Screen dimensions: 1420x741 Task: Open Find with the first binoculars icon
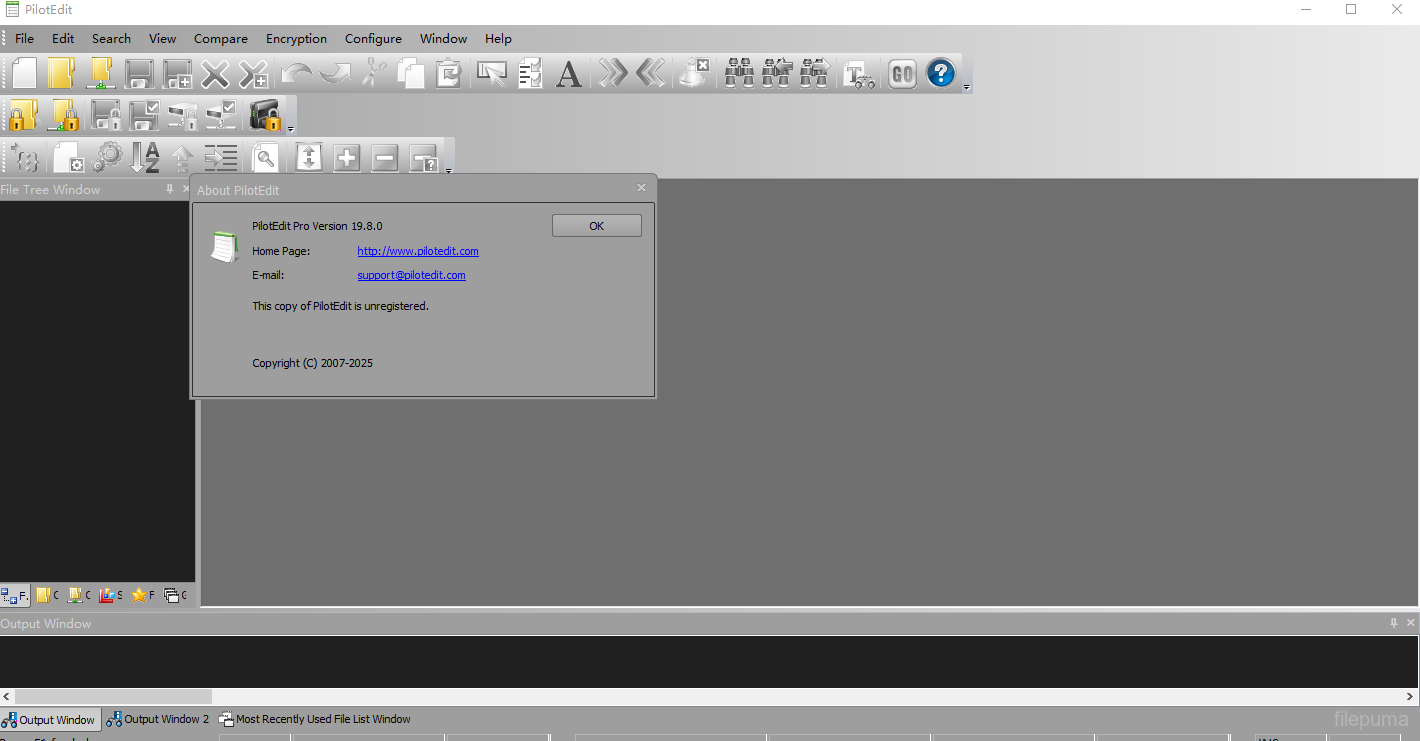(739, 73)
